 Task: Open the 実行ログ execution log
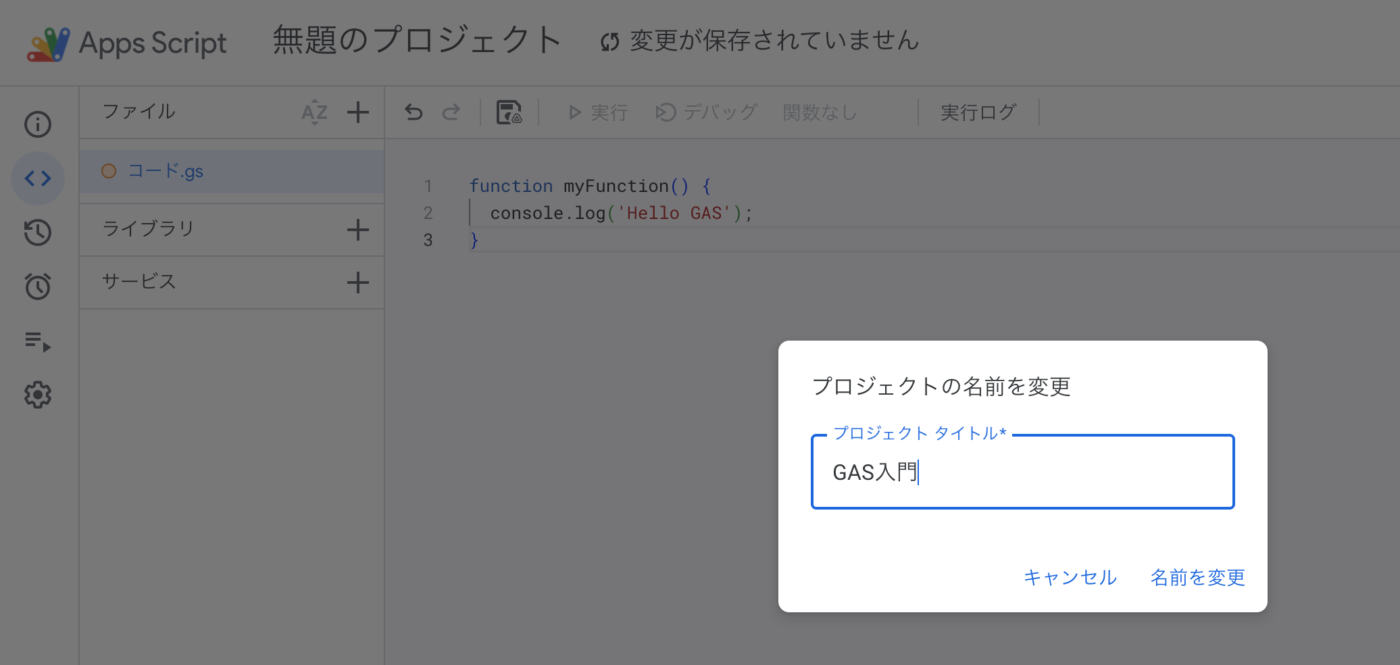[978, 113]
